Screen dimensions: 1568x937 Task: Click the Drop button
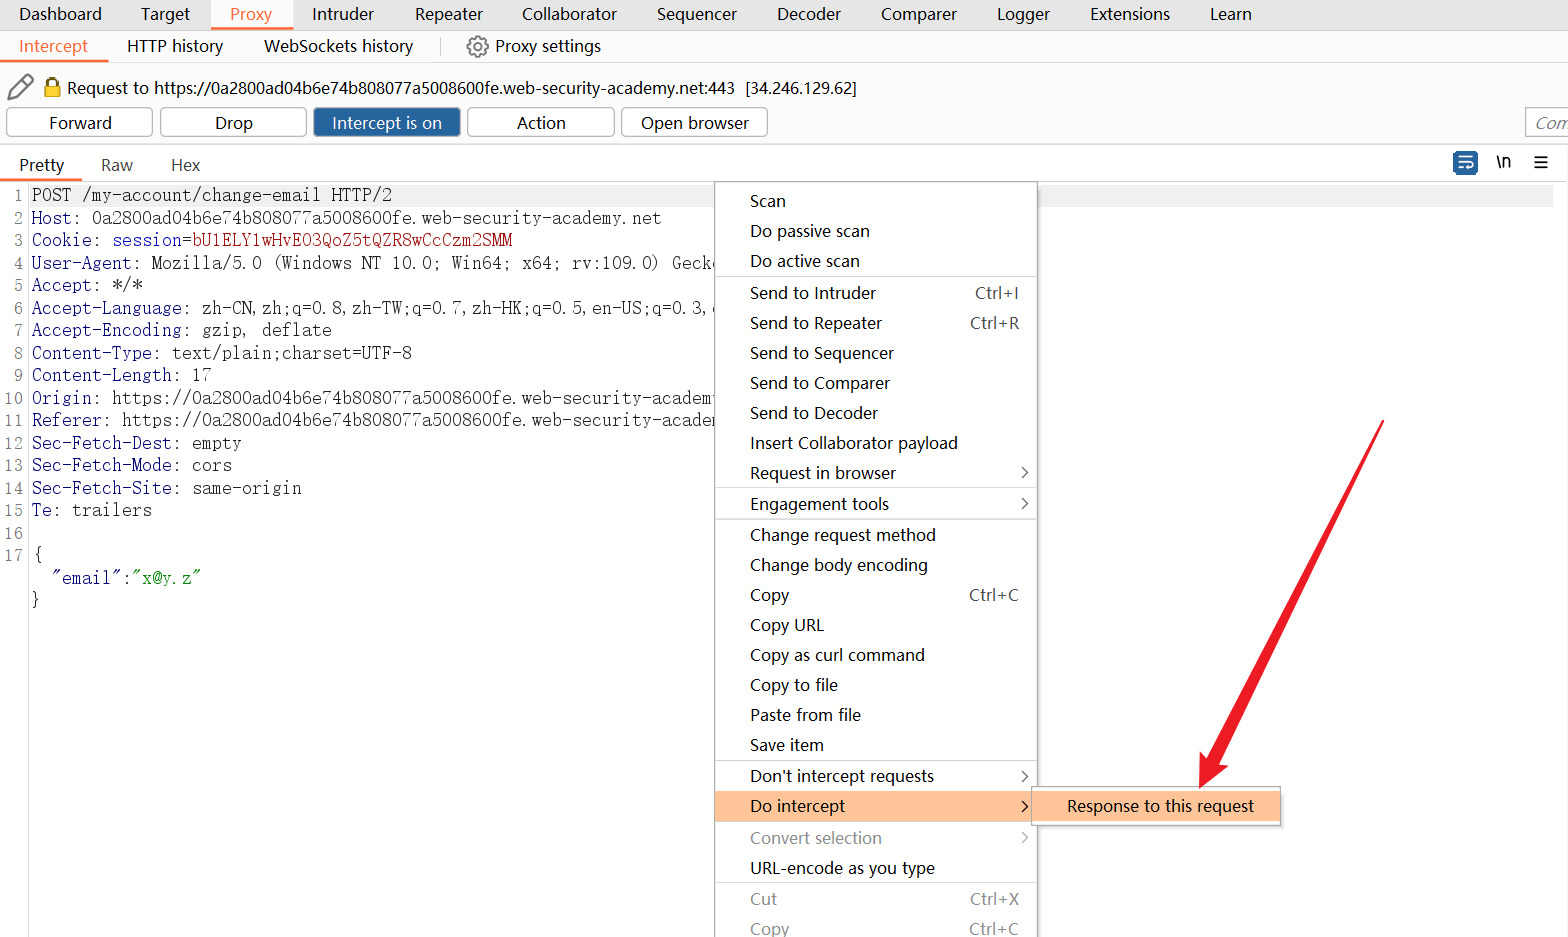point(233,123)
